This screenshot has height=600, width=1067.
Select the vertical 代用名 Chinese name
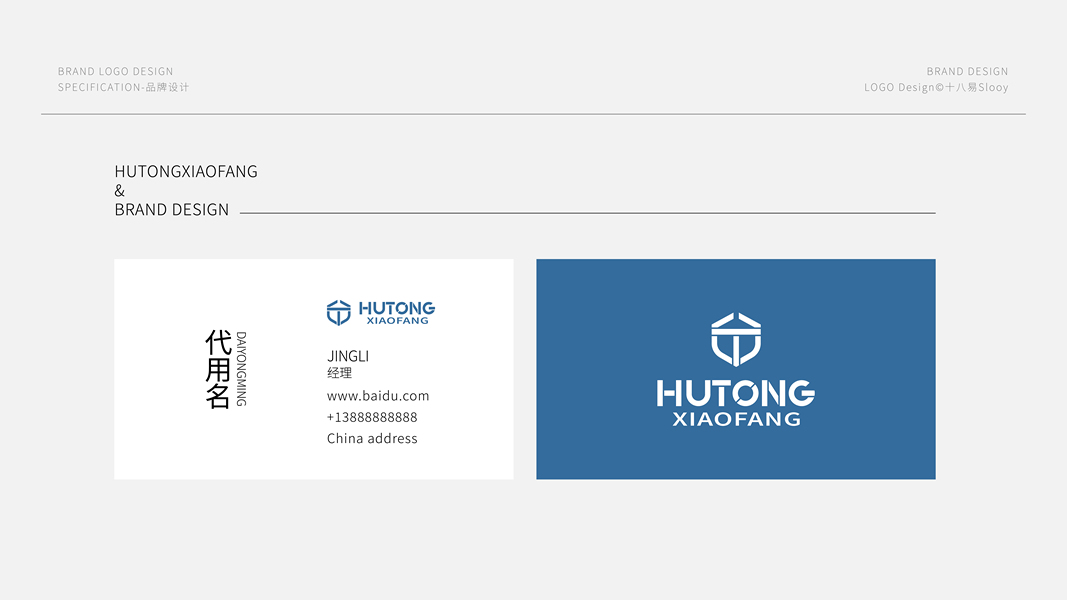point(218,369)
